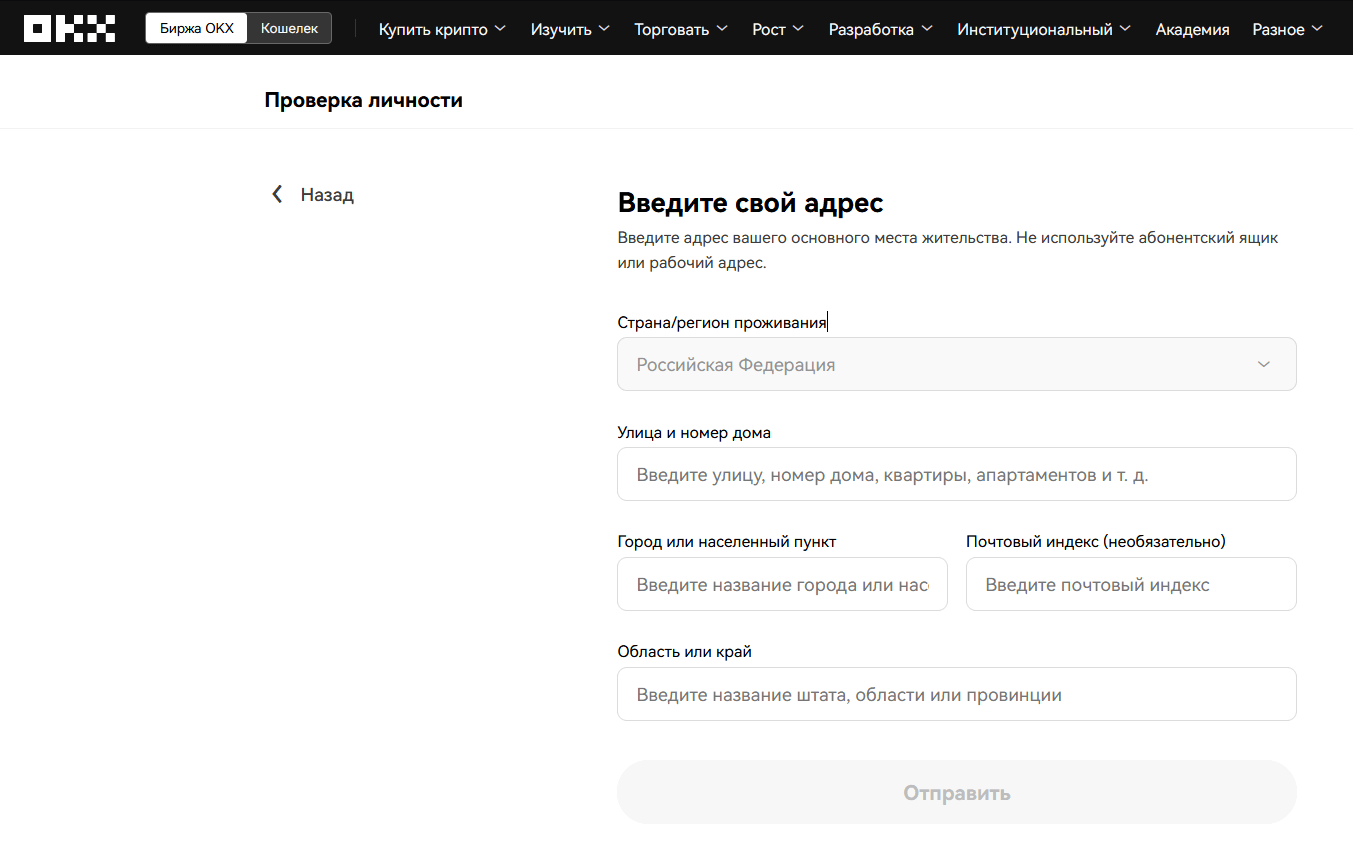Image resolution: width=1353 pixels, height=846 pixels.
Task: Open the Институциональный menu
Action: point(1044,29)
